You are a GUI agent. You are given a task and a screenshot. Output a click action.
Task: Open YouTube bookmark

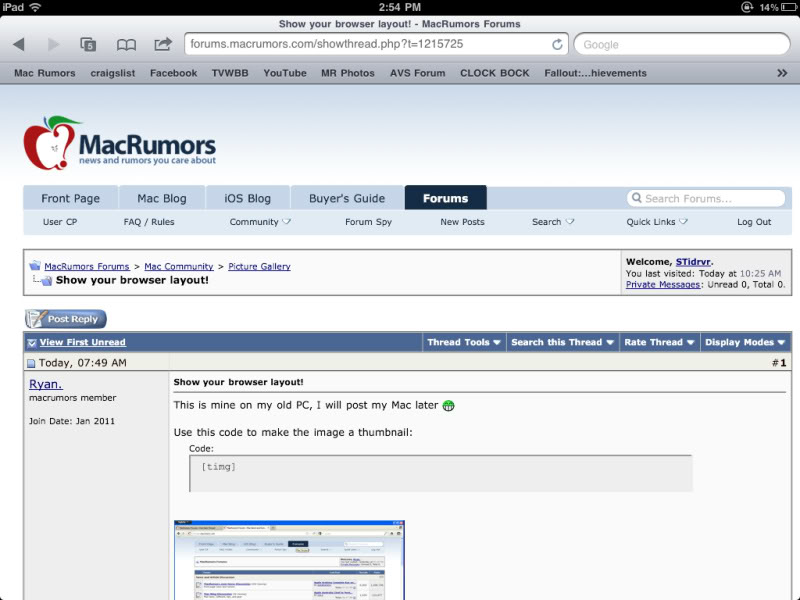click(285, 73)
